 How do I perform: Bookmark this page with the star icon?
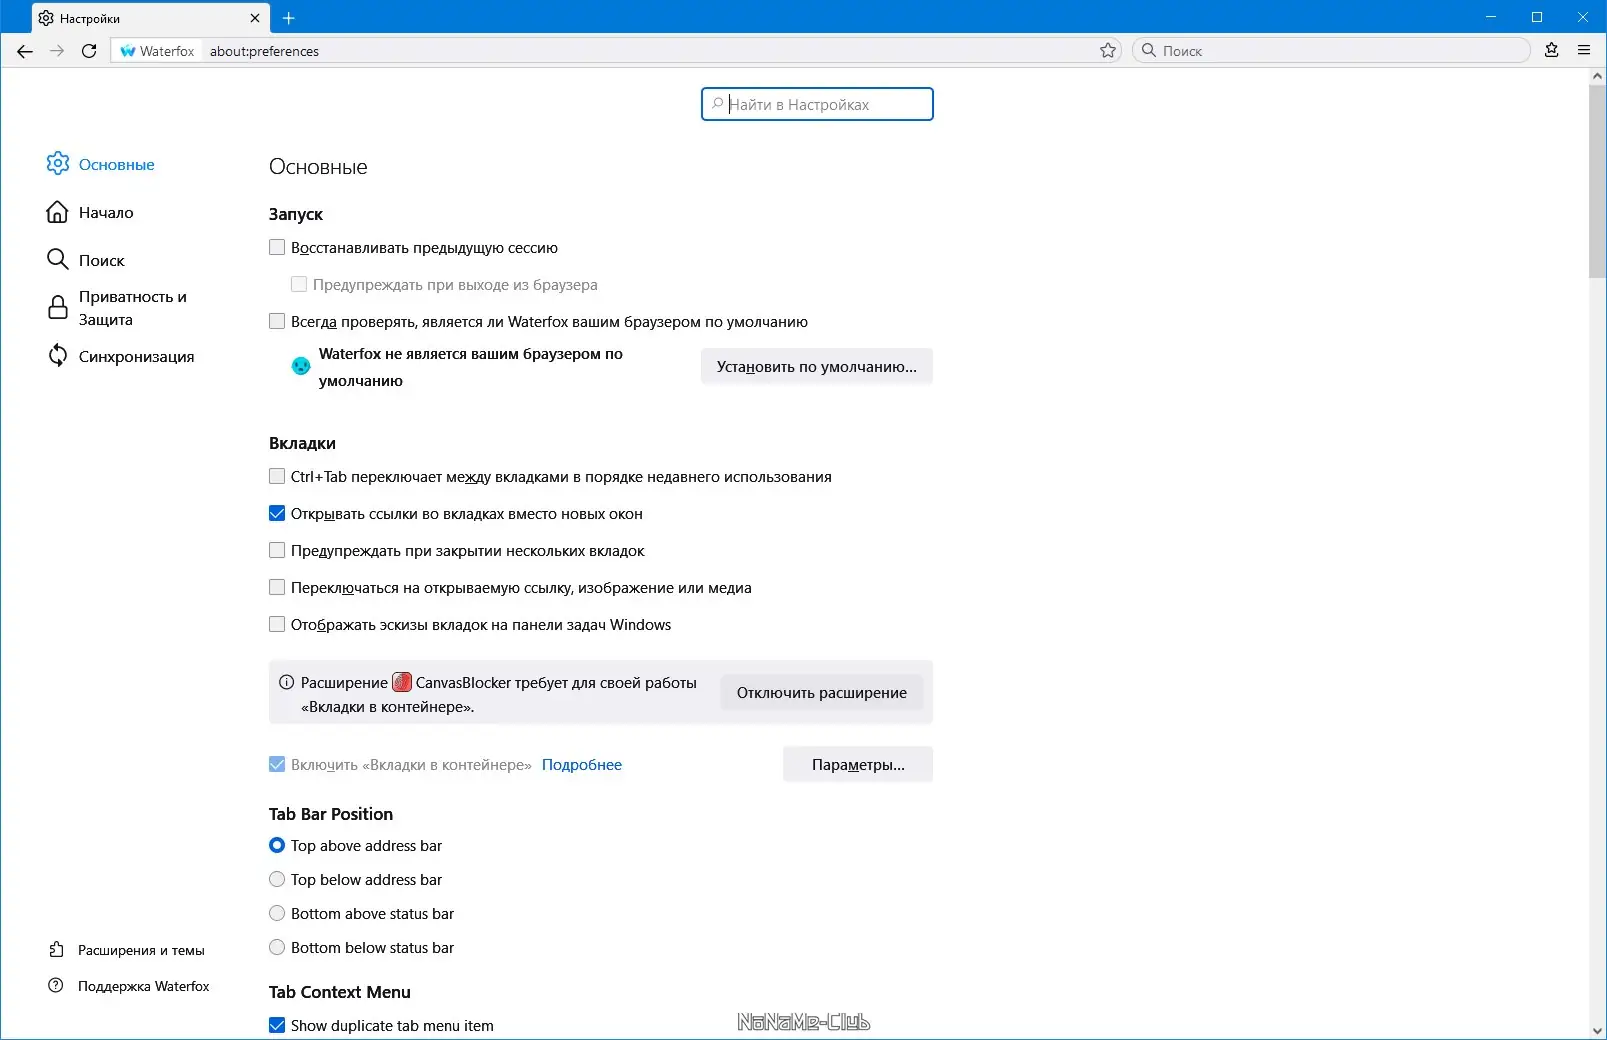(x=1108, y=51)
